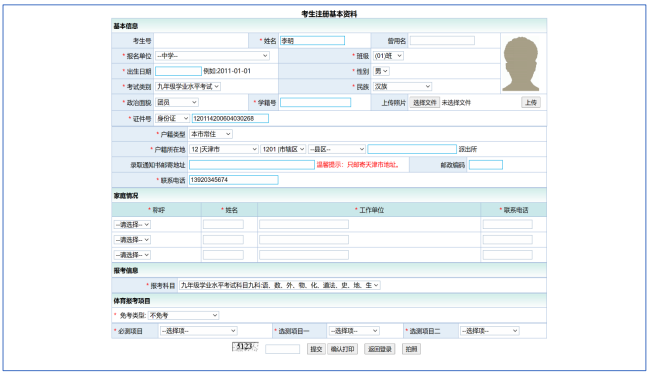Viewport: 649px width, 374px height.
Task: Open the 必测项目 required item dropdown
Action: click(x=198, y=331)
